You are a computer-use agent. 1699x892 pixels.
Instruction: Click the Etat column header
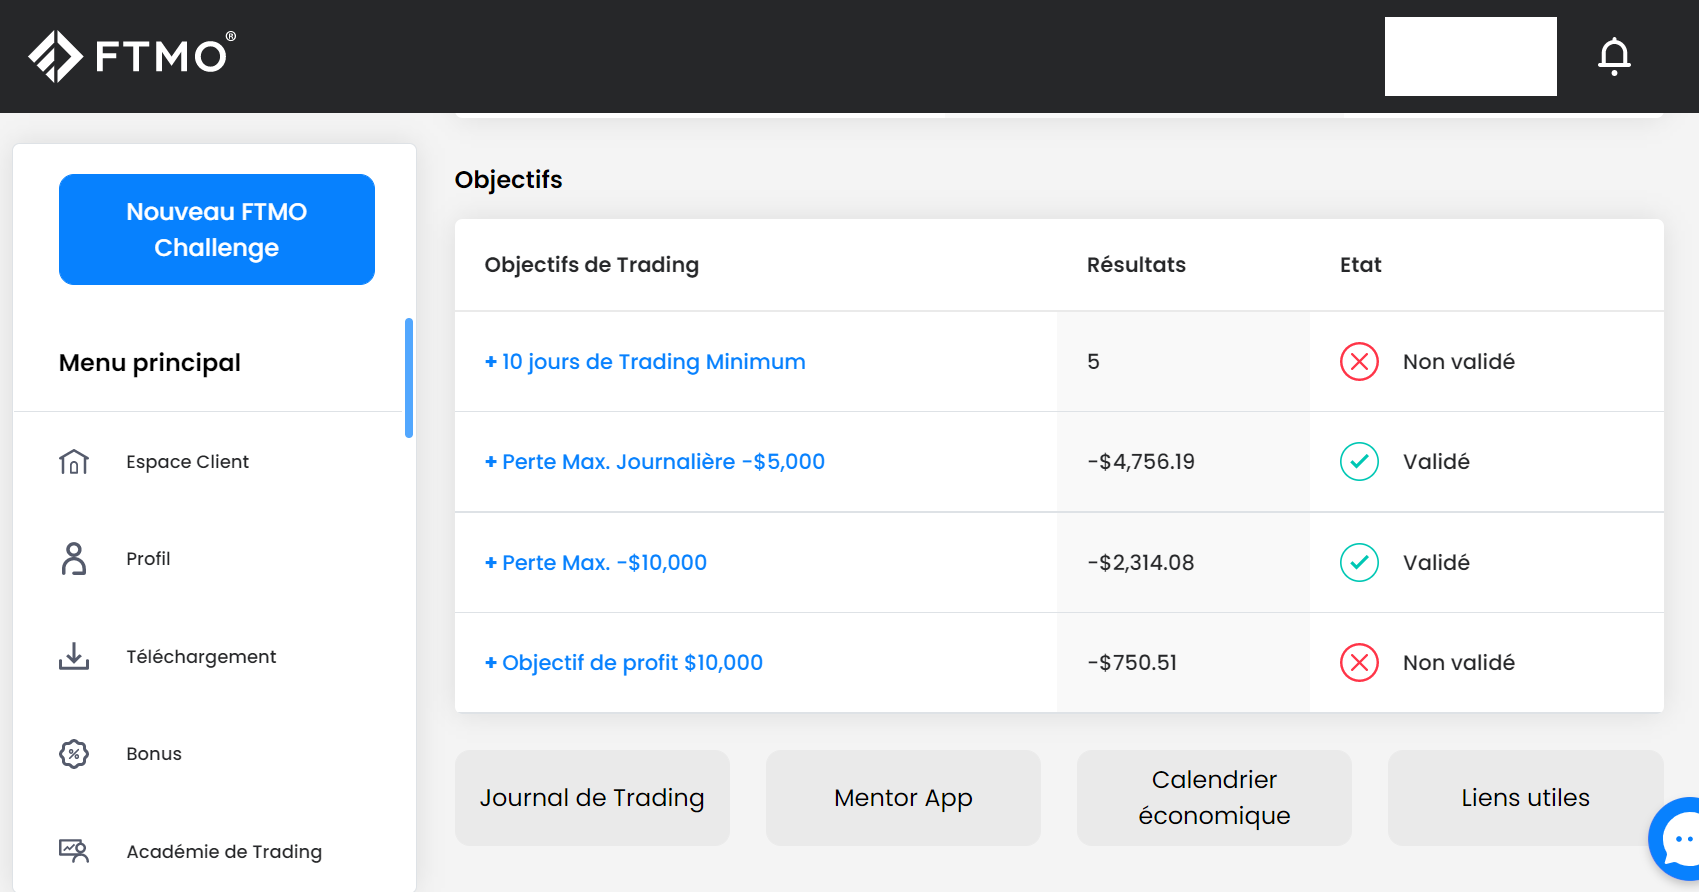(1360, 265)
